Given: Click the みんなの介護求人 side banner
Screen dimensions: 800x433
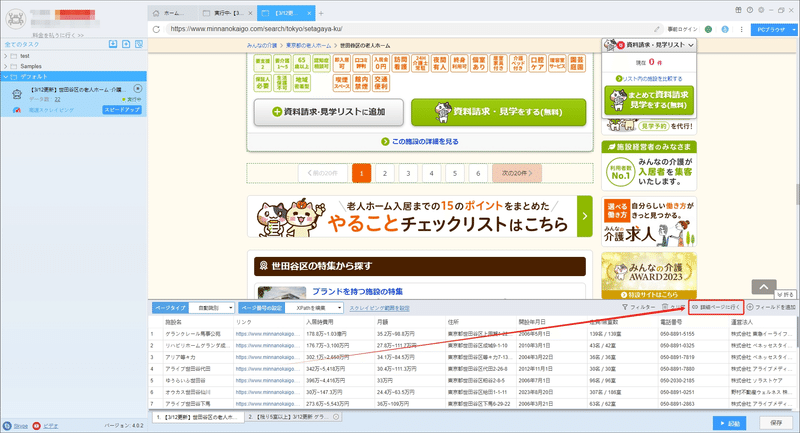Looking at the screenshot, I should pyautogui.click(x=649, y=222).
